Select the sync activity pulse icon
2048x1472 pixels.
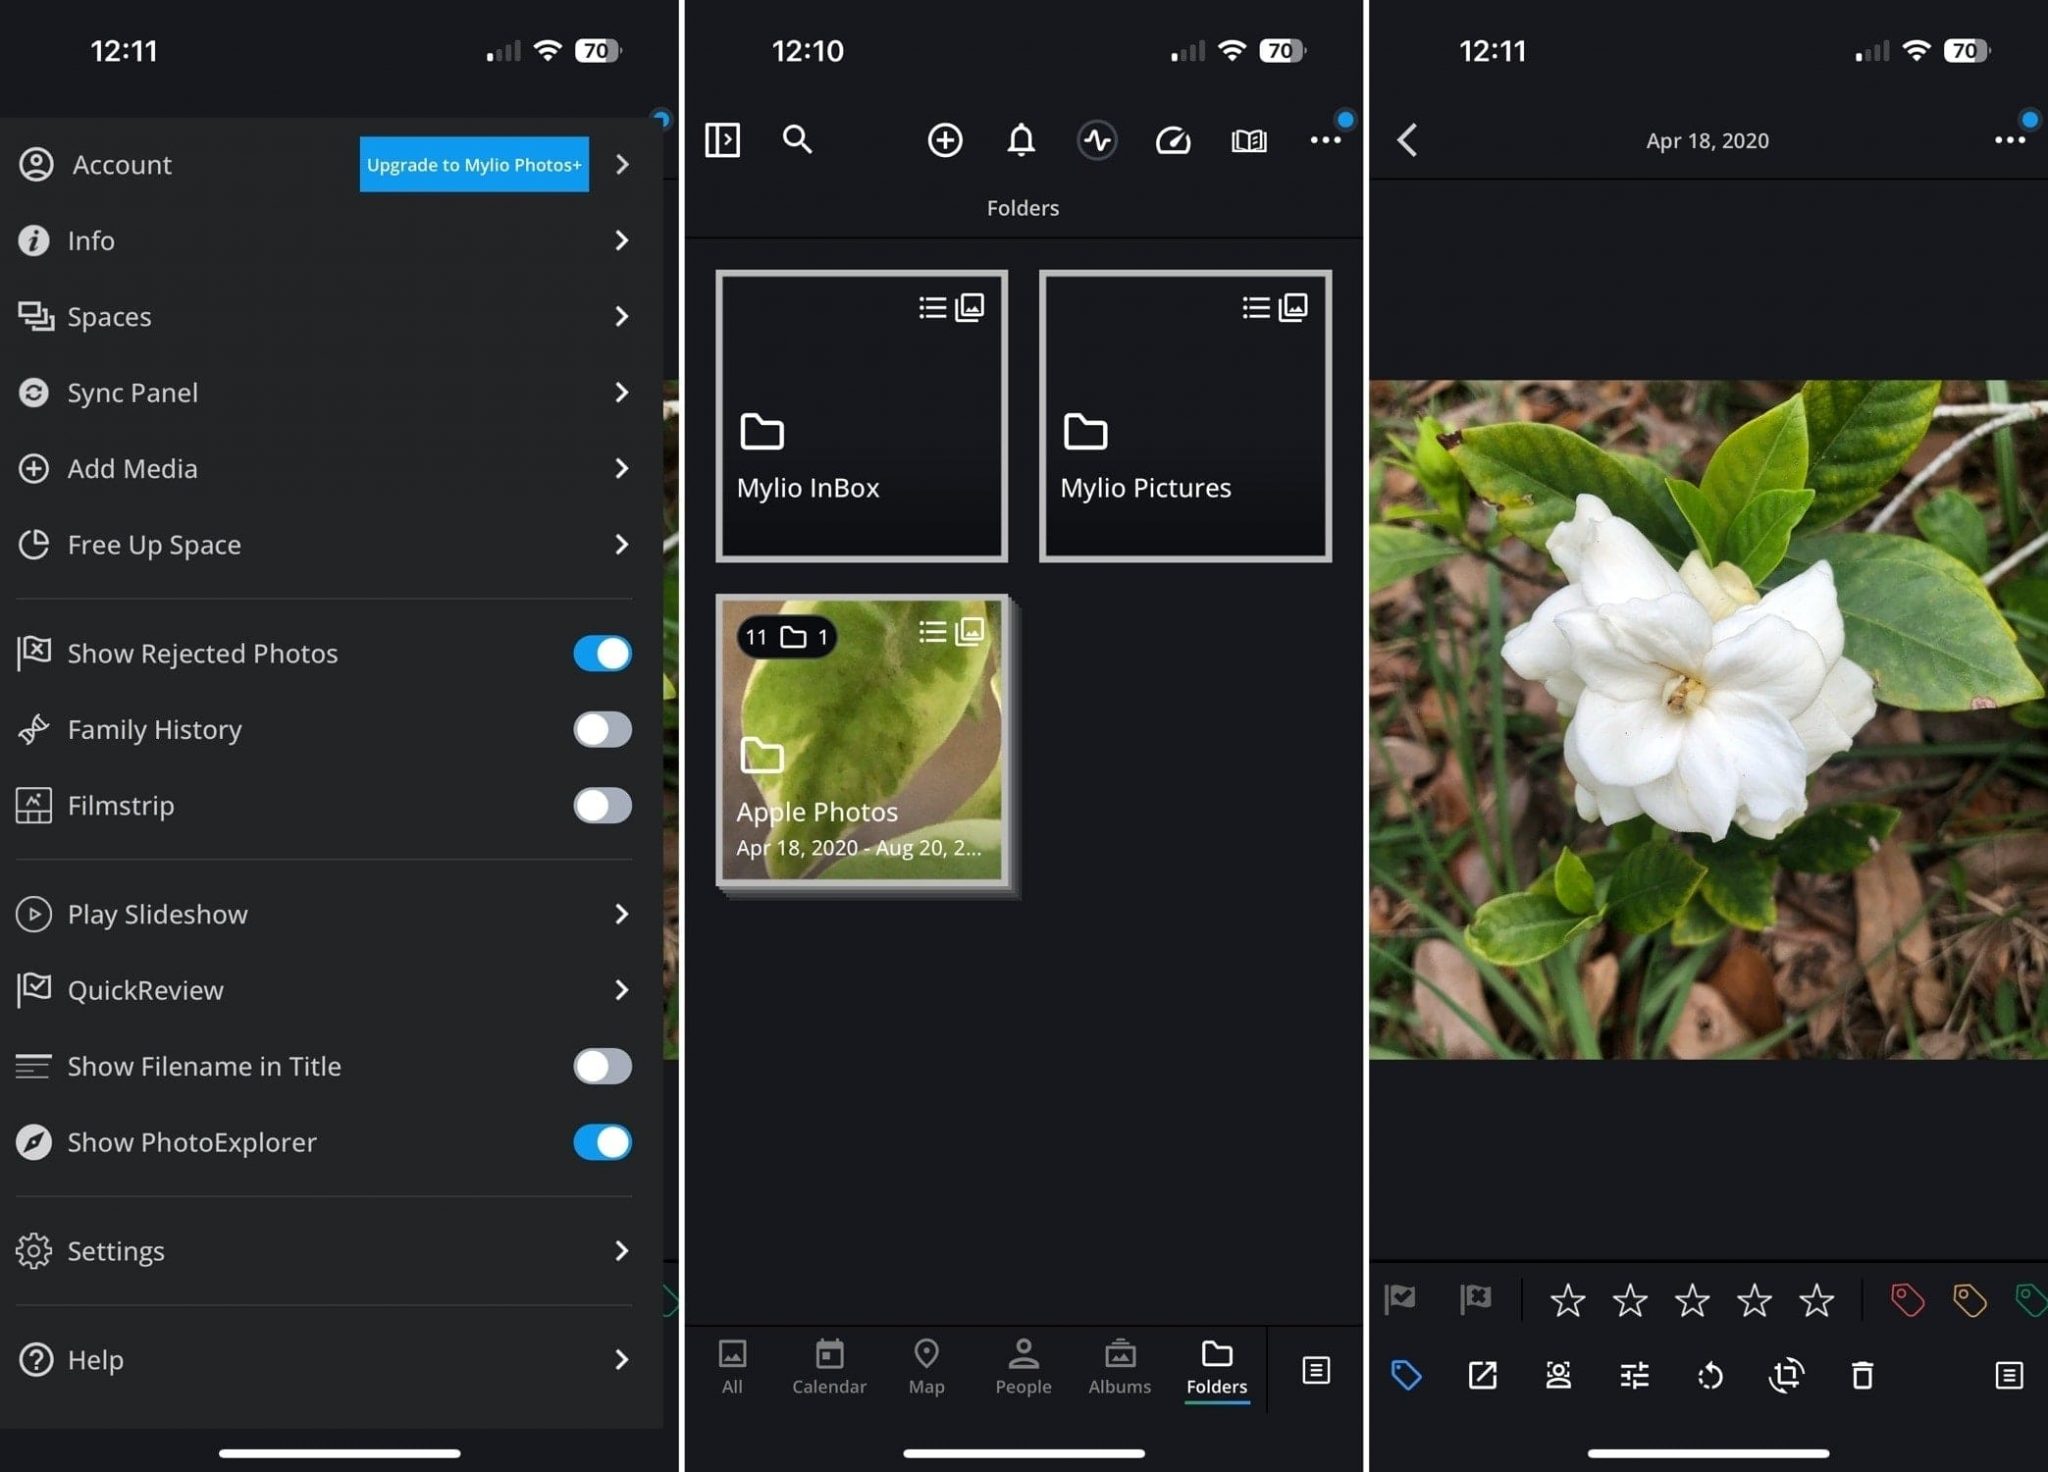pos(1097,140)
